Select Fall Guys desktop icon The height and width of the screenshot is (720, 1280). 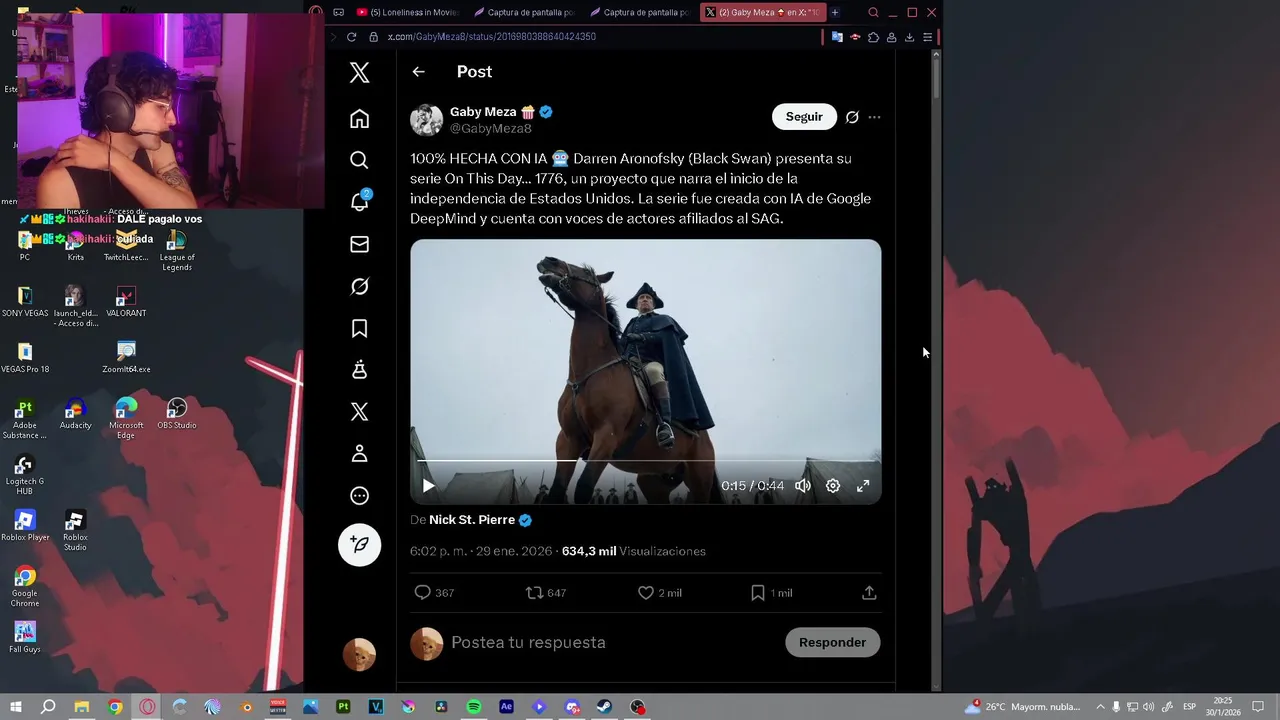[25, 637]
